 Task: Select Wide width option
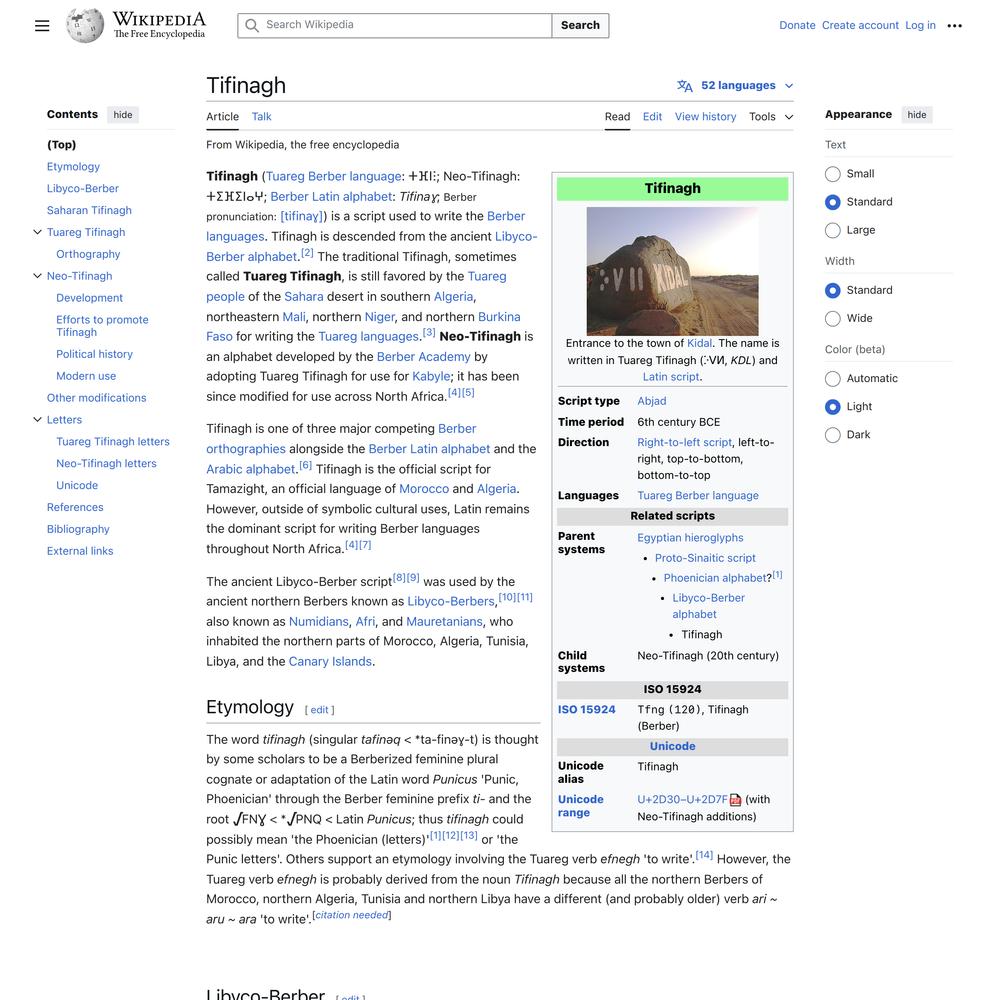832,318
